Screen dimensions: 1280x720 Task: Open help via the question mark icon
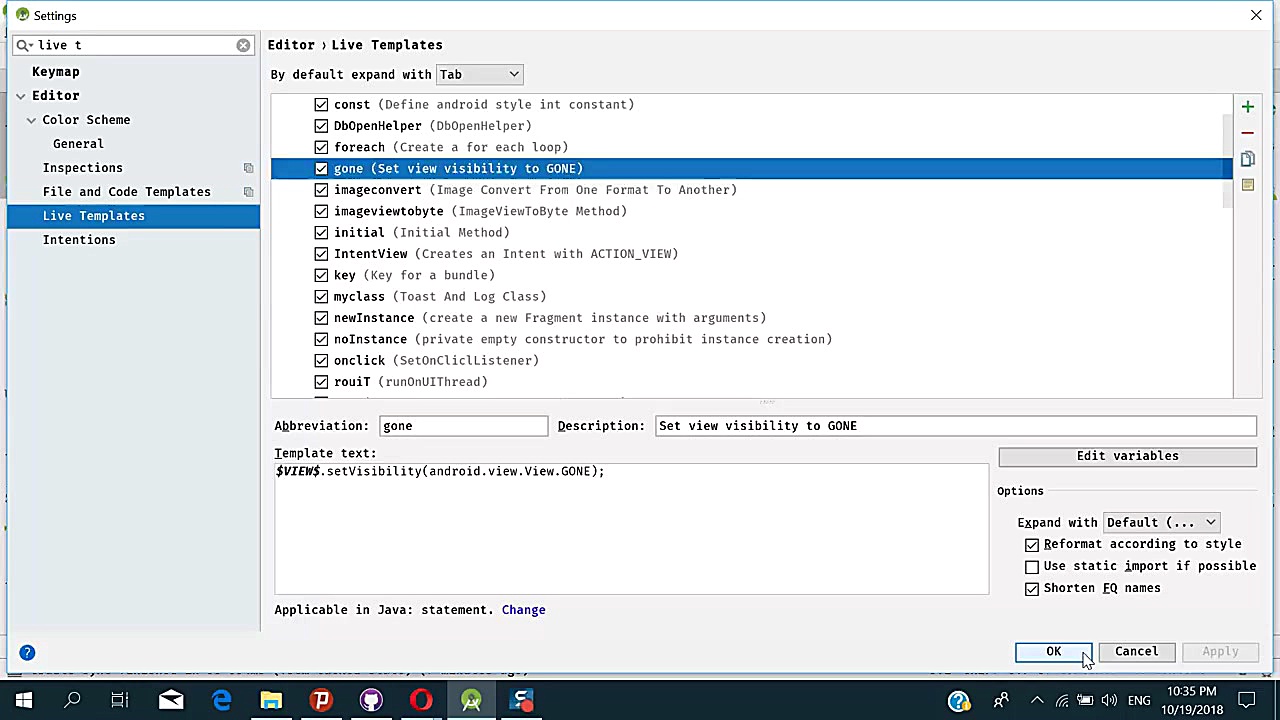pos(27,652)
